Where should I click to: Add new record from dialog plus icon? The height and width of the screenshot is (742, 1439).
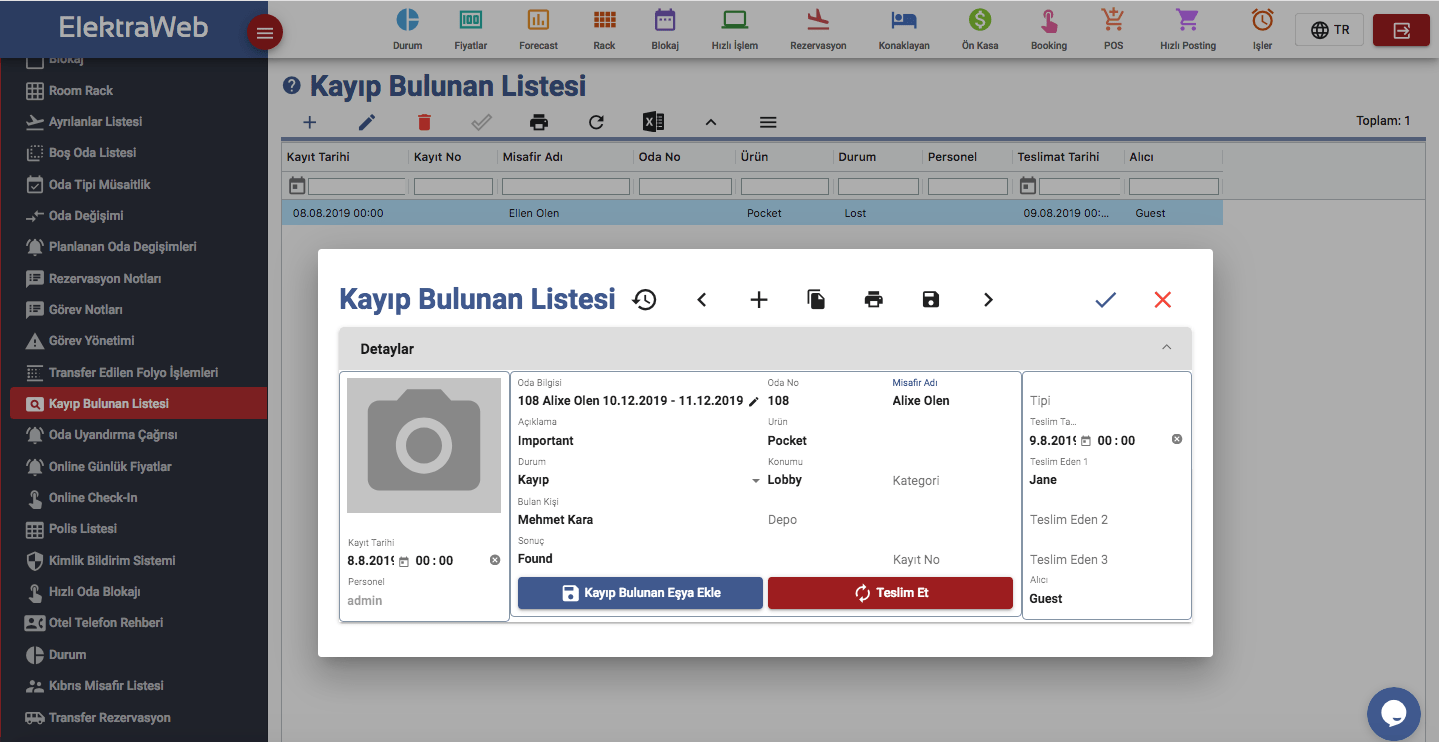pyautogui.click(x=759, y=299)
